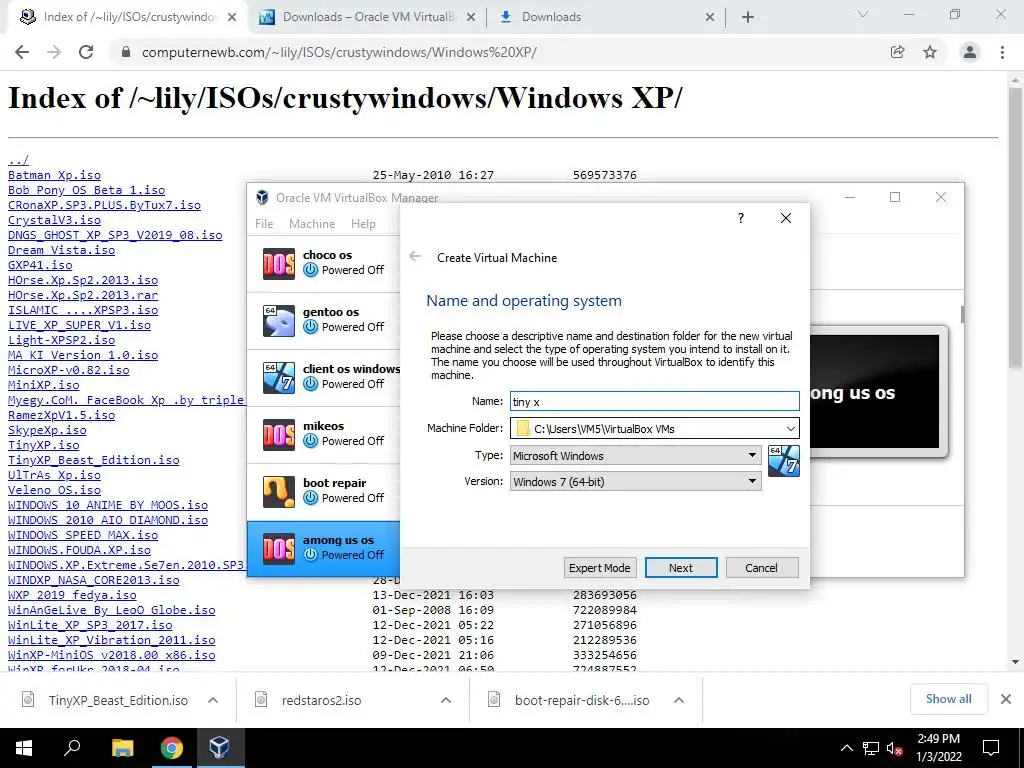
Task: Open the redstaros2.iso downloaded file
Action: click(322, 700)
